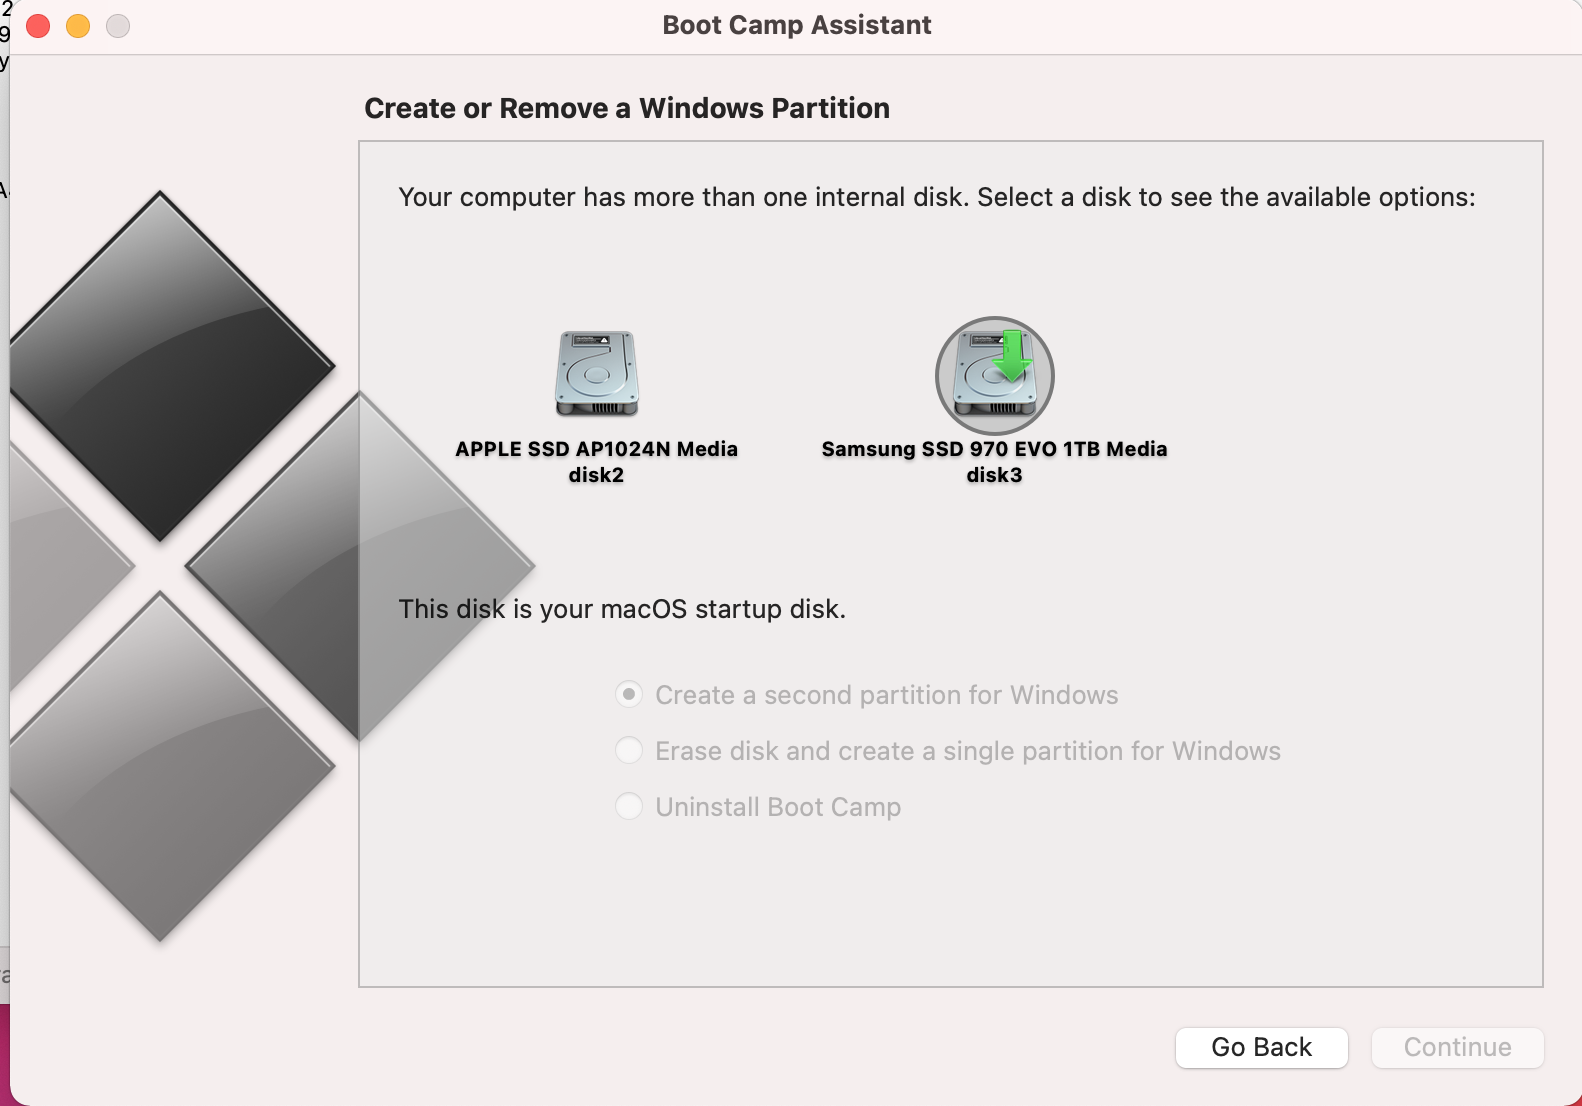Click the Continue button
This screenshot has height=1106, width=1582.
tap(1457, 1047)
